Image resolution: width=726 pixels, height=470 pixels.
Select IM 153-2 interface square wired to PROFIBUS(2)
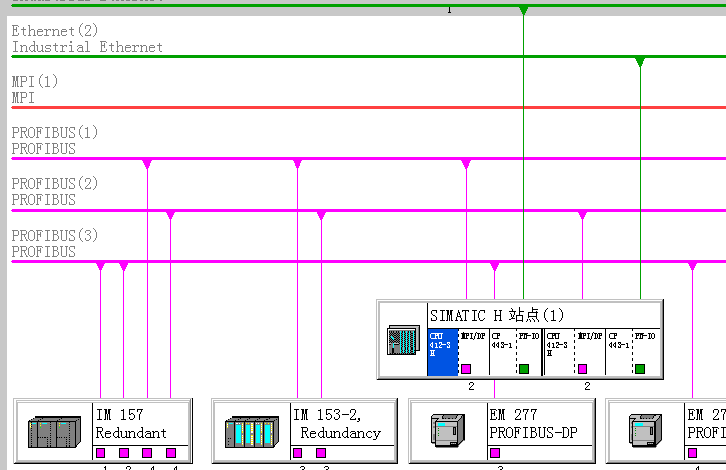321,452
